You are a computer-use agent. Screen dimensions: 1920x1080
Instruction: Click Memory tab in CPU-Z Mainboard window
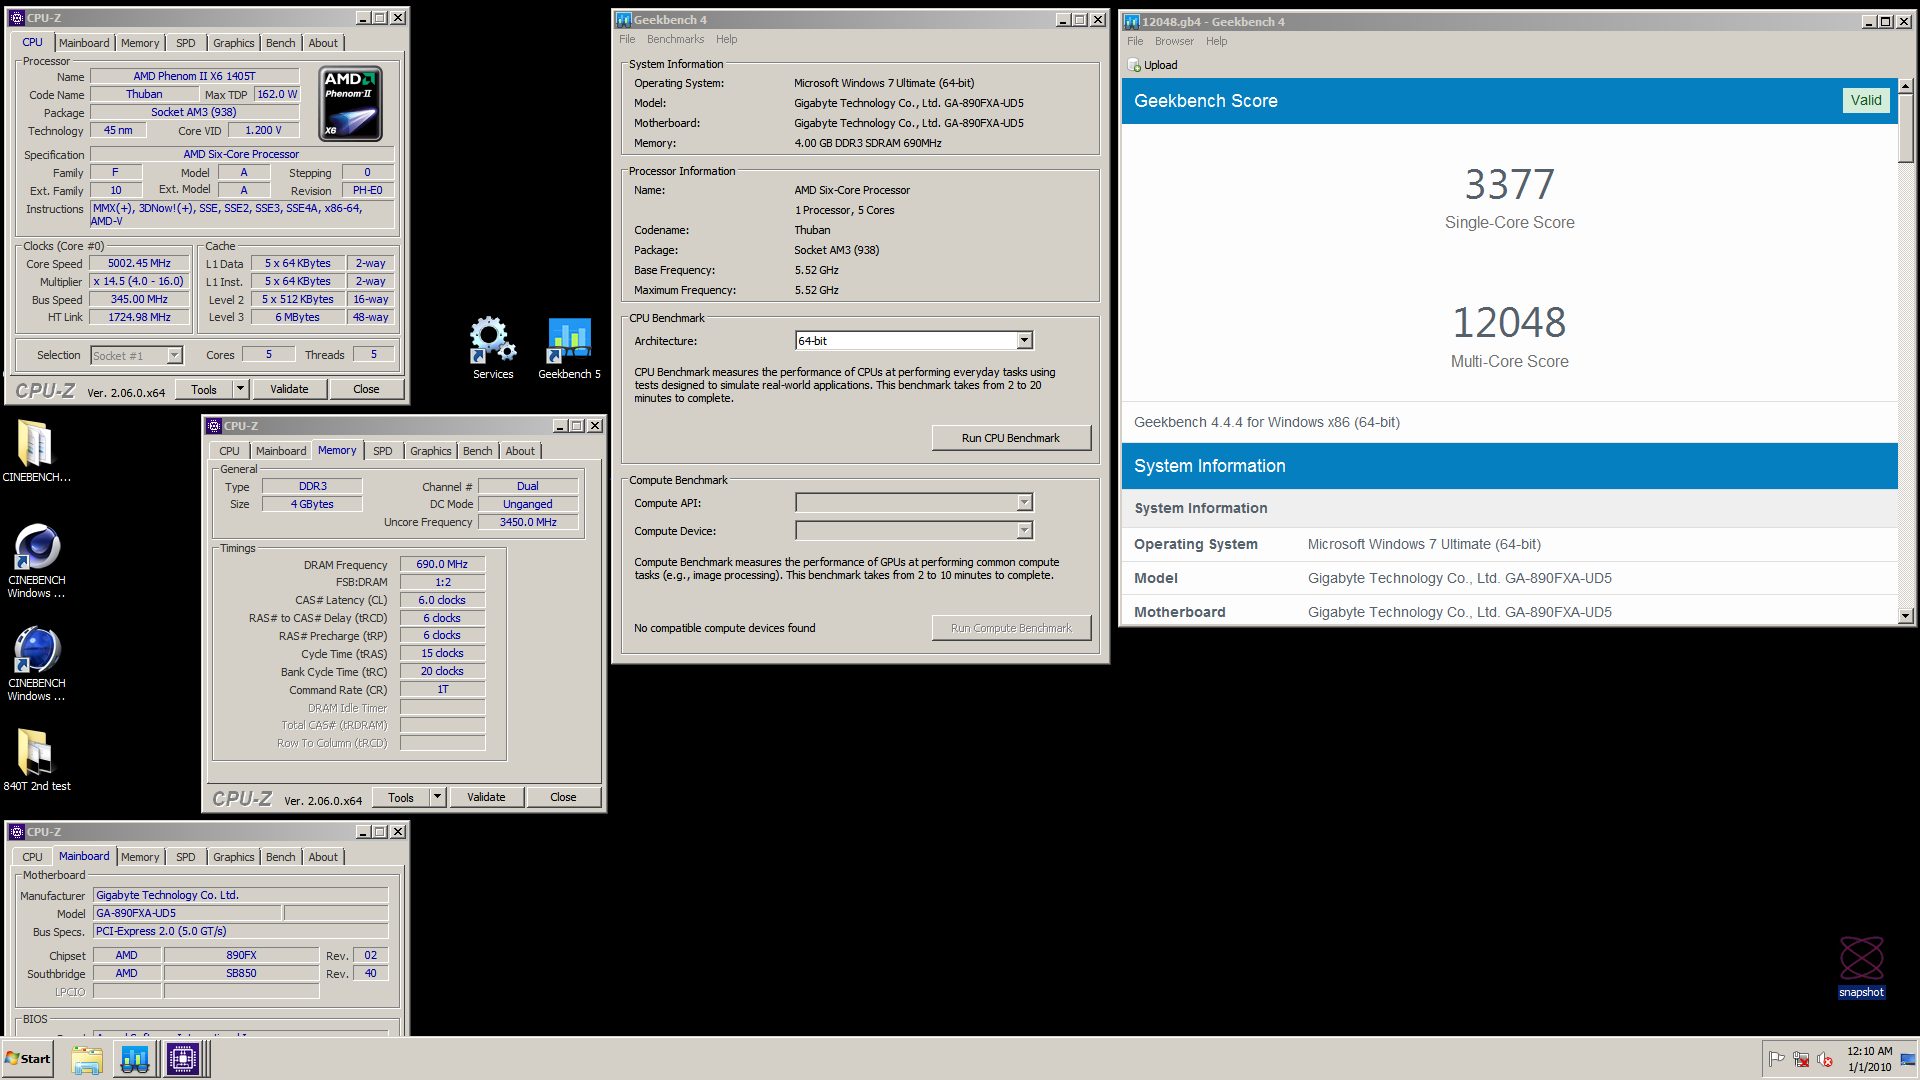pyautogui.click(x=140, y=857)
